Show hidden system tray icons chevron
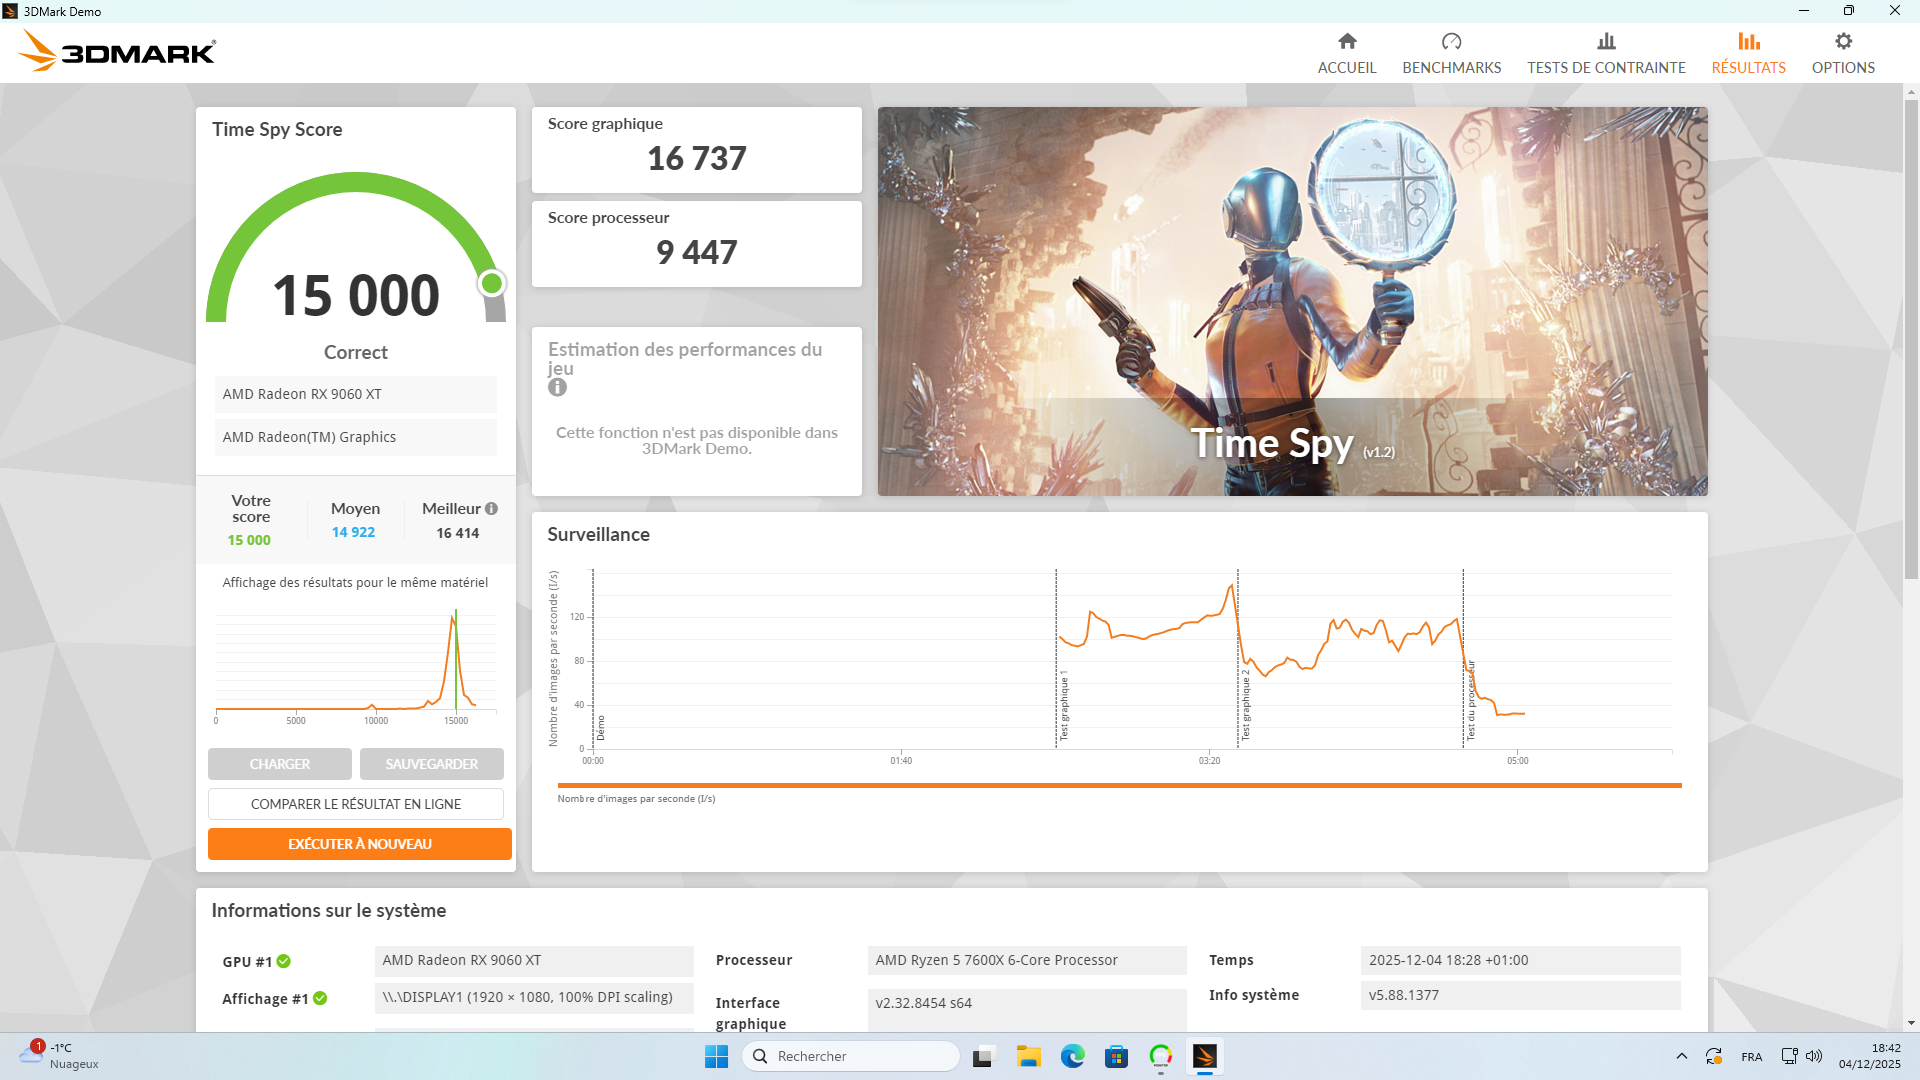 pyautogui.click(x=1681, y=1056)
